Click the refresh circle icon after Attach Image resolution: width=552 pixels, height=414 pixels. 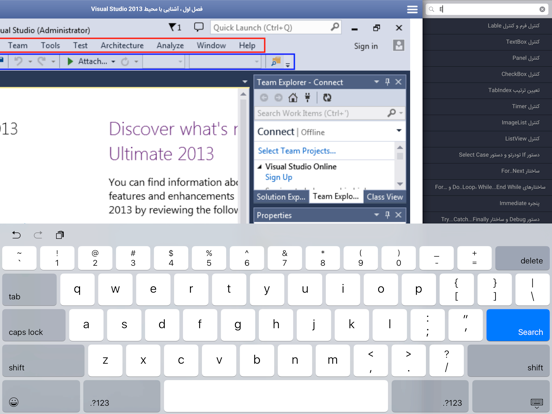click(x=125, y=62)
